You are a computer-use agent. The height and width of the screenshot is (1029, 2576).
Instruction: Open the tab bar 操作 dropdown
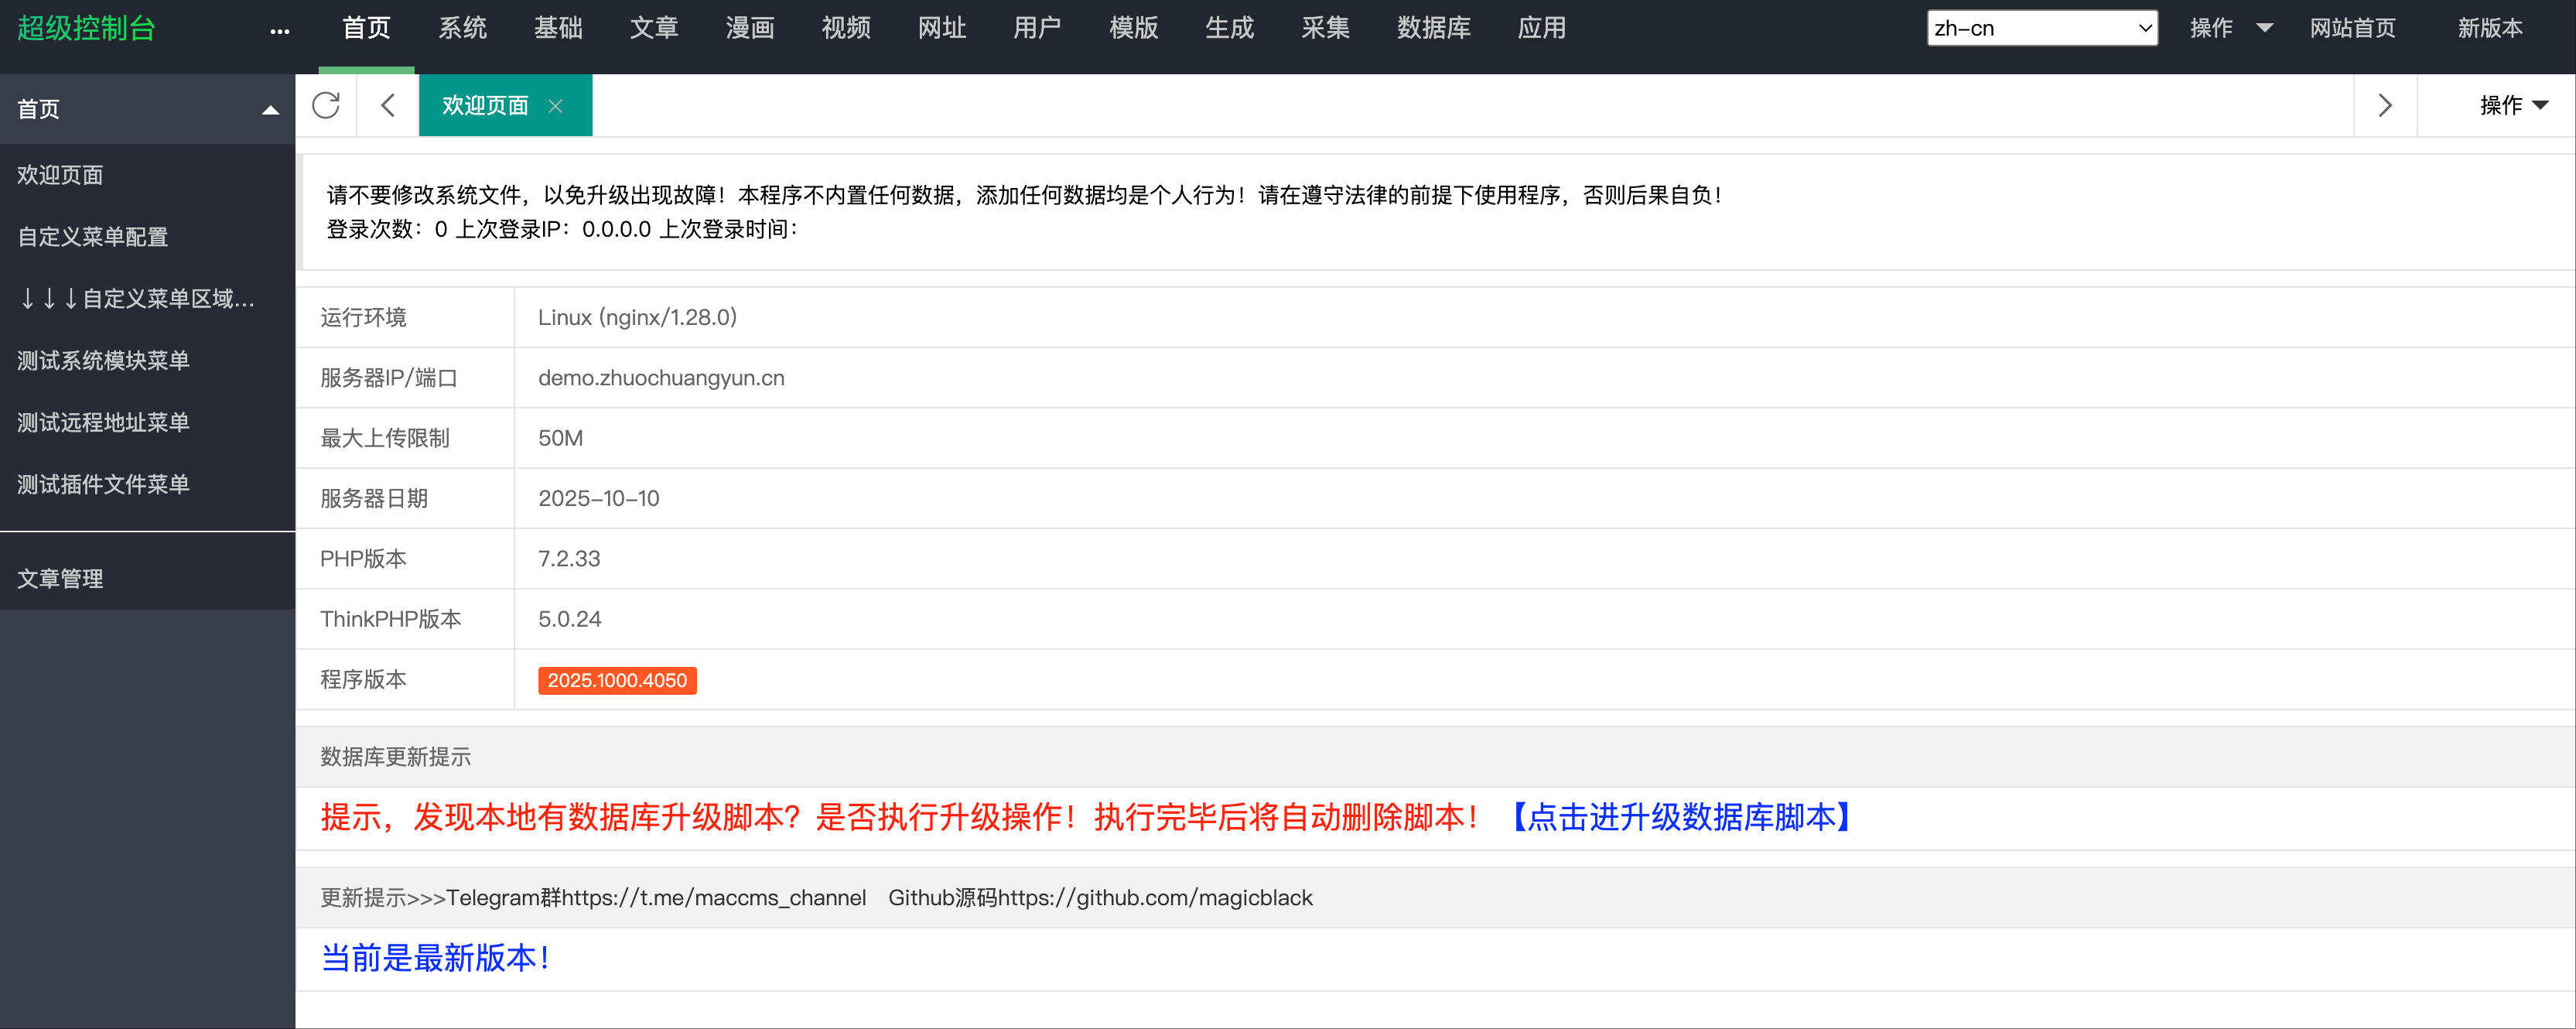click(2513, 105)
